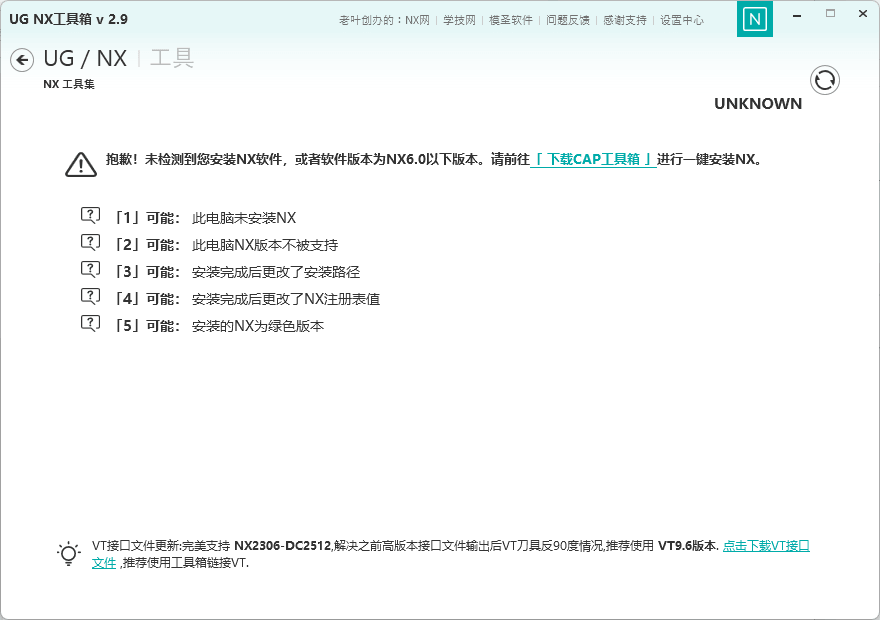Image resolution: width=880 pixels, height=620 pixels.
Task: Follow the 下载CAP工具箱 link
Action: [593, 159]
